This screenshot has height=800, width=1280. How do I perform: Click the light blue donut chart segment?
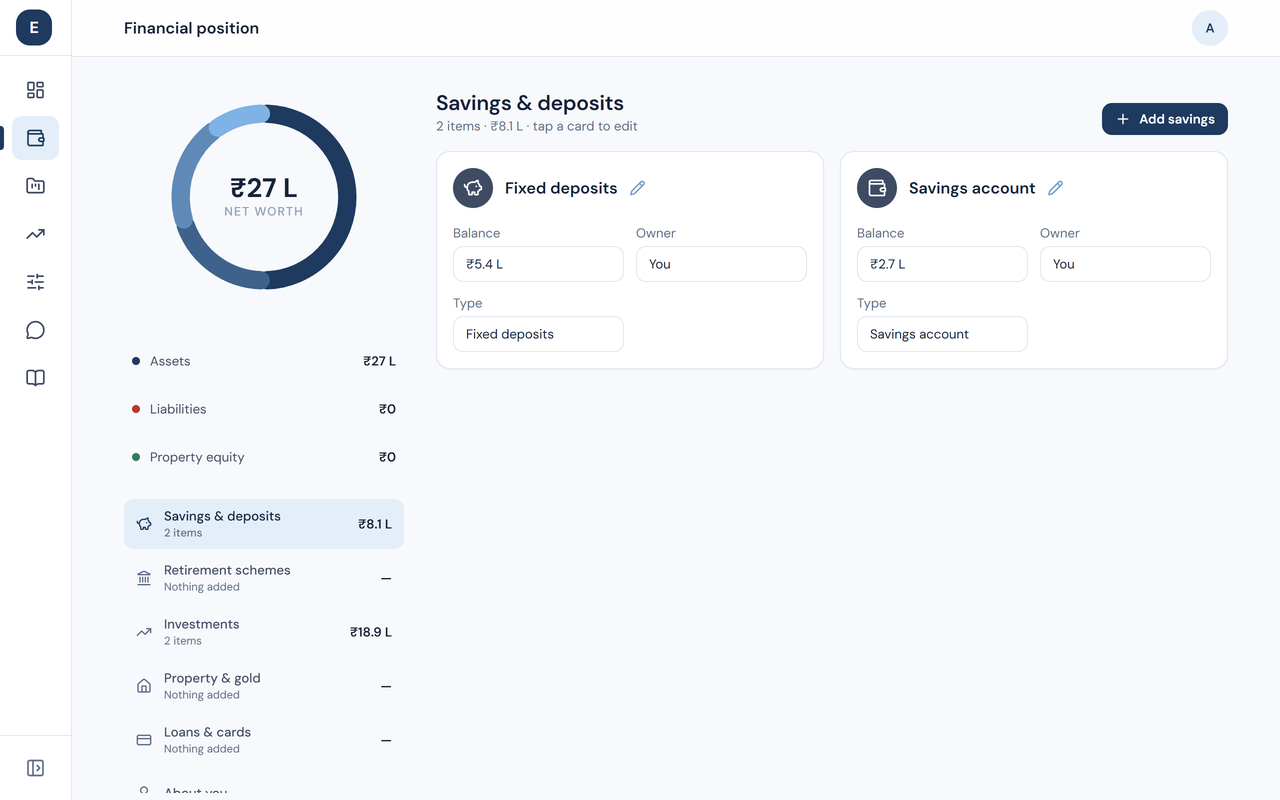[x=238, y=119]
